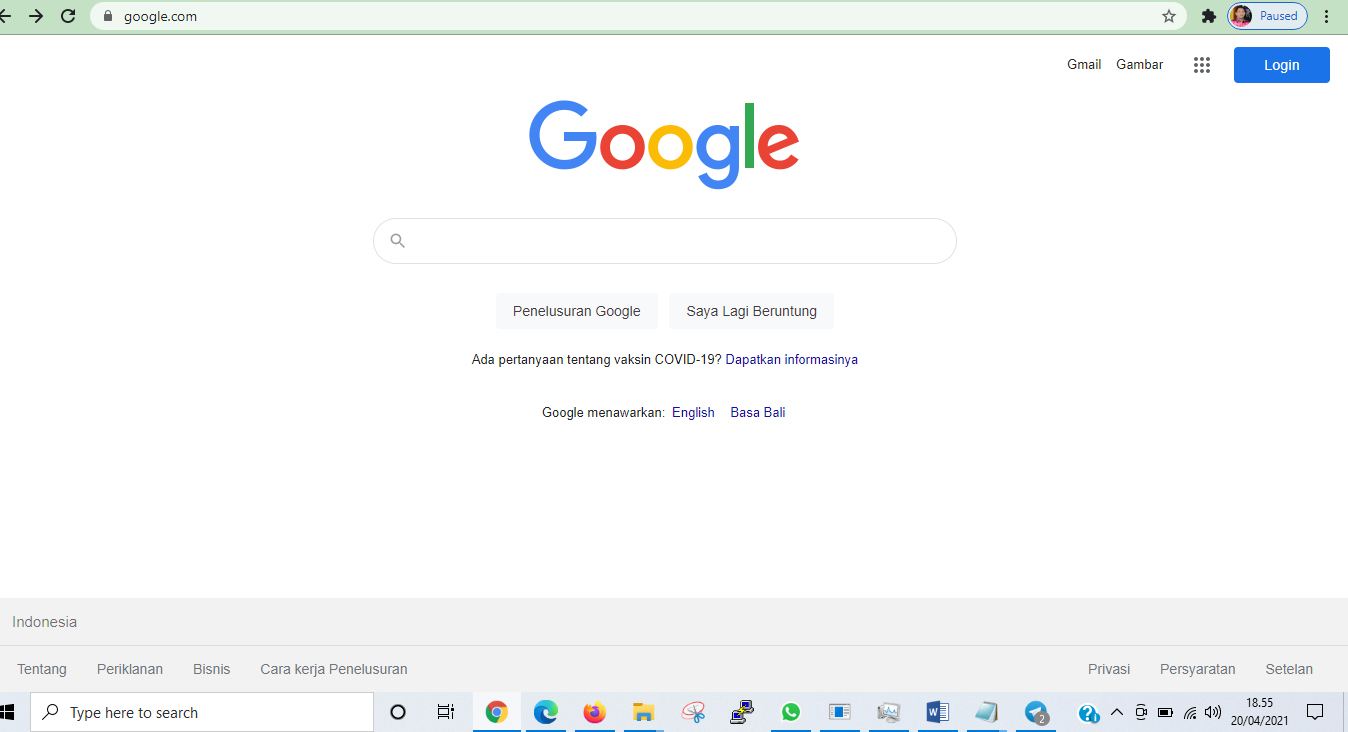Switch Google language to English
Viewport: 1348px width, 732px height.
click(693, 412)
